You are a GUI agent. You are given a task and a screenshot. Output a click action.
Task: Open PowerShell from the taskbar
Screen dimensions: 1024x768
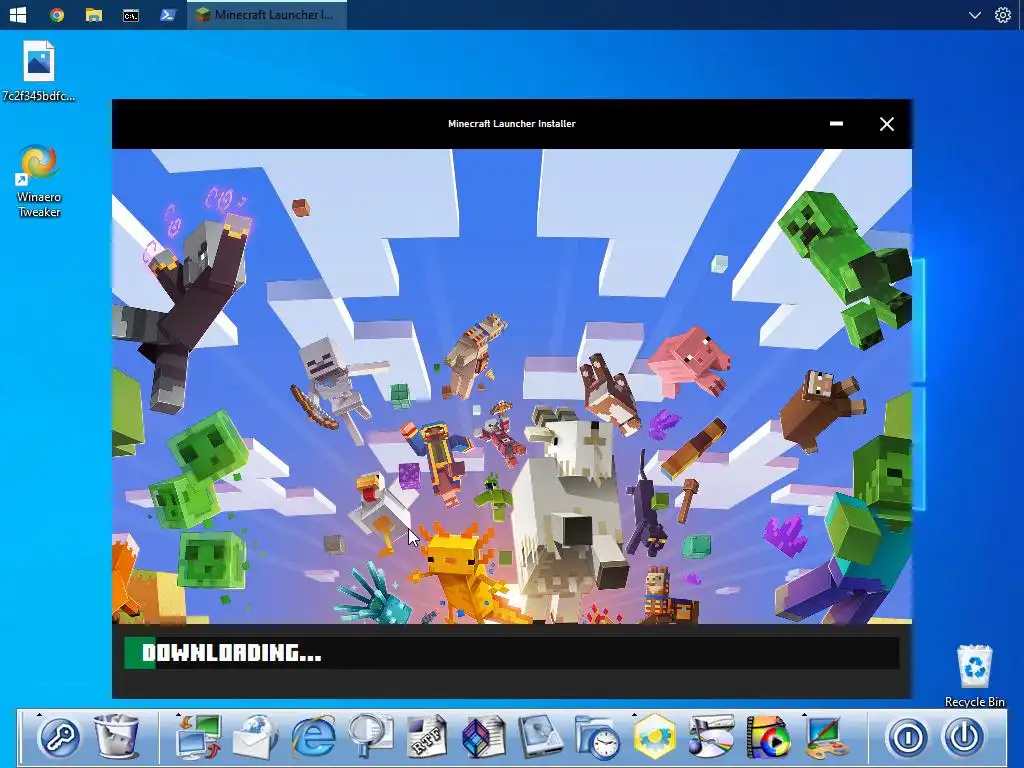(167, 14)
